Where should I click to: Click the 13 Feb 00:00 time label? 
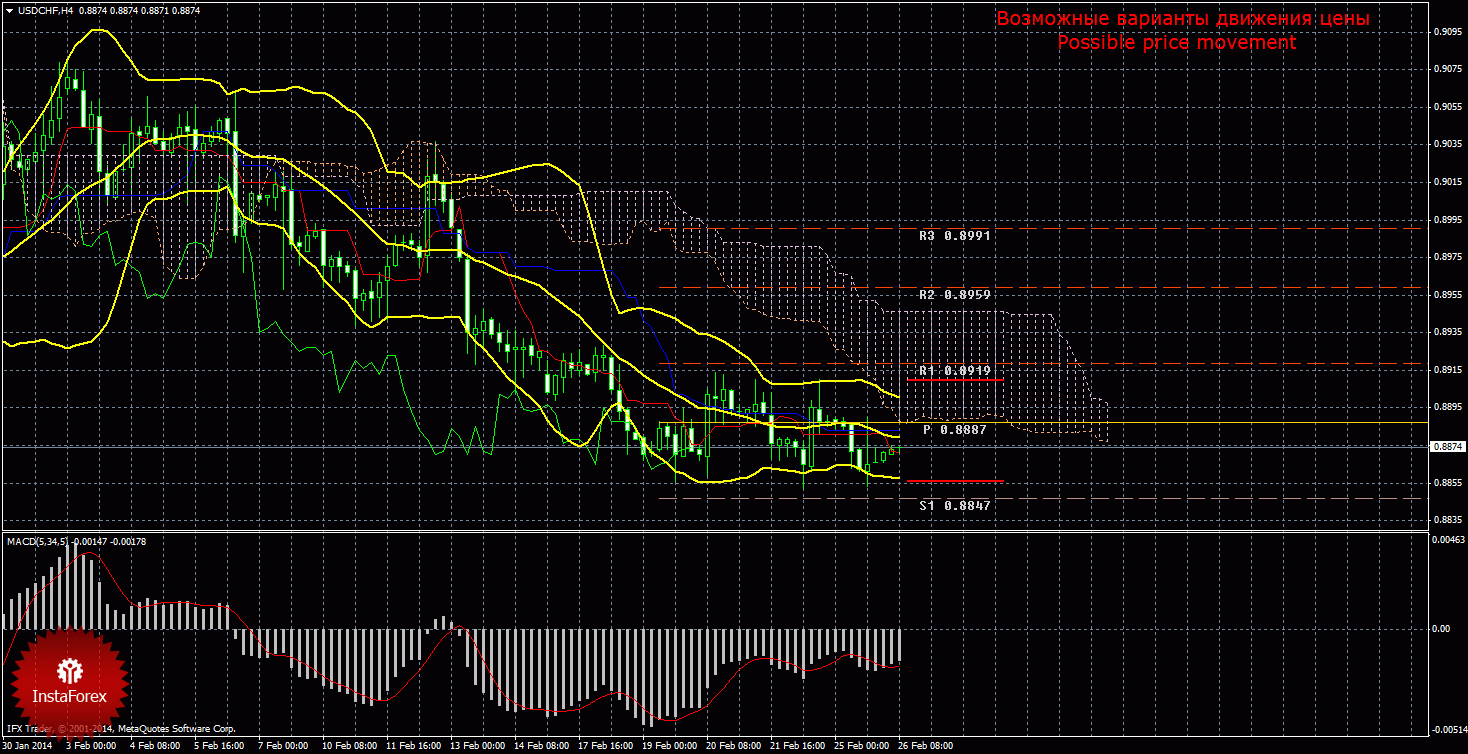click(477, 746)
